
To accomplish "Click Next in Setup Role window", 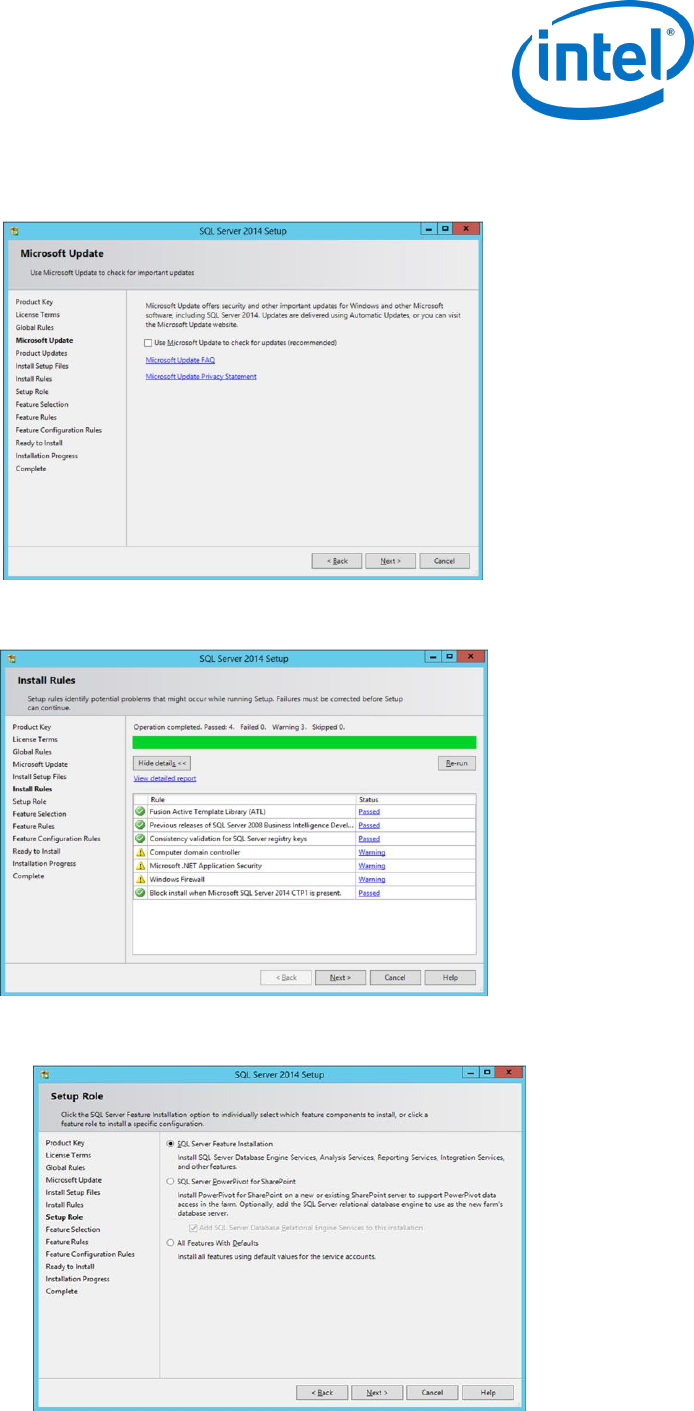I will [377, 1391].
